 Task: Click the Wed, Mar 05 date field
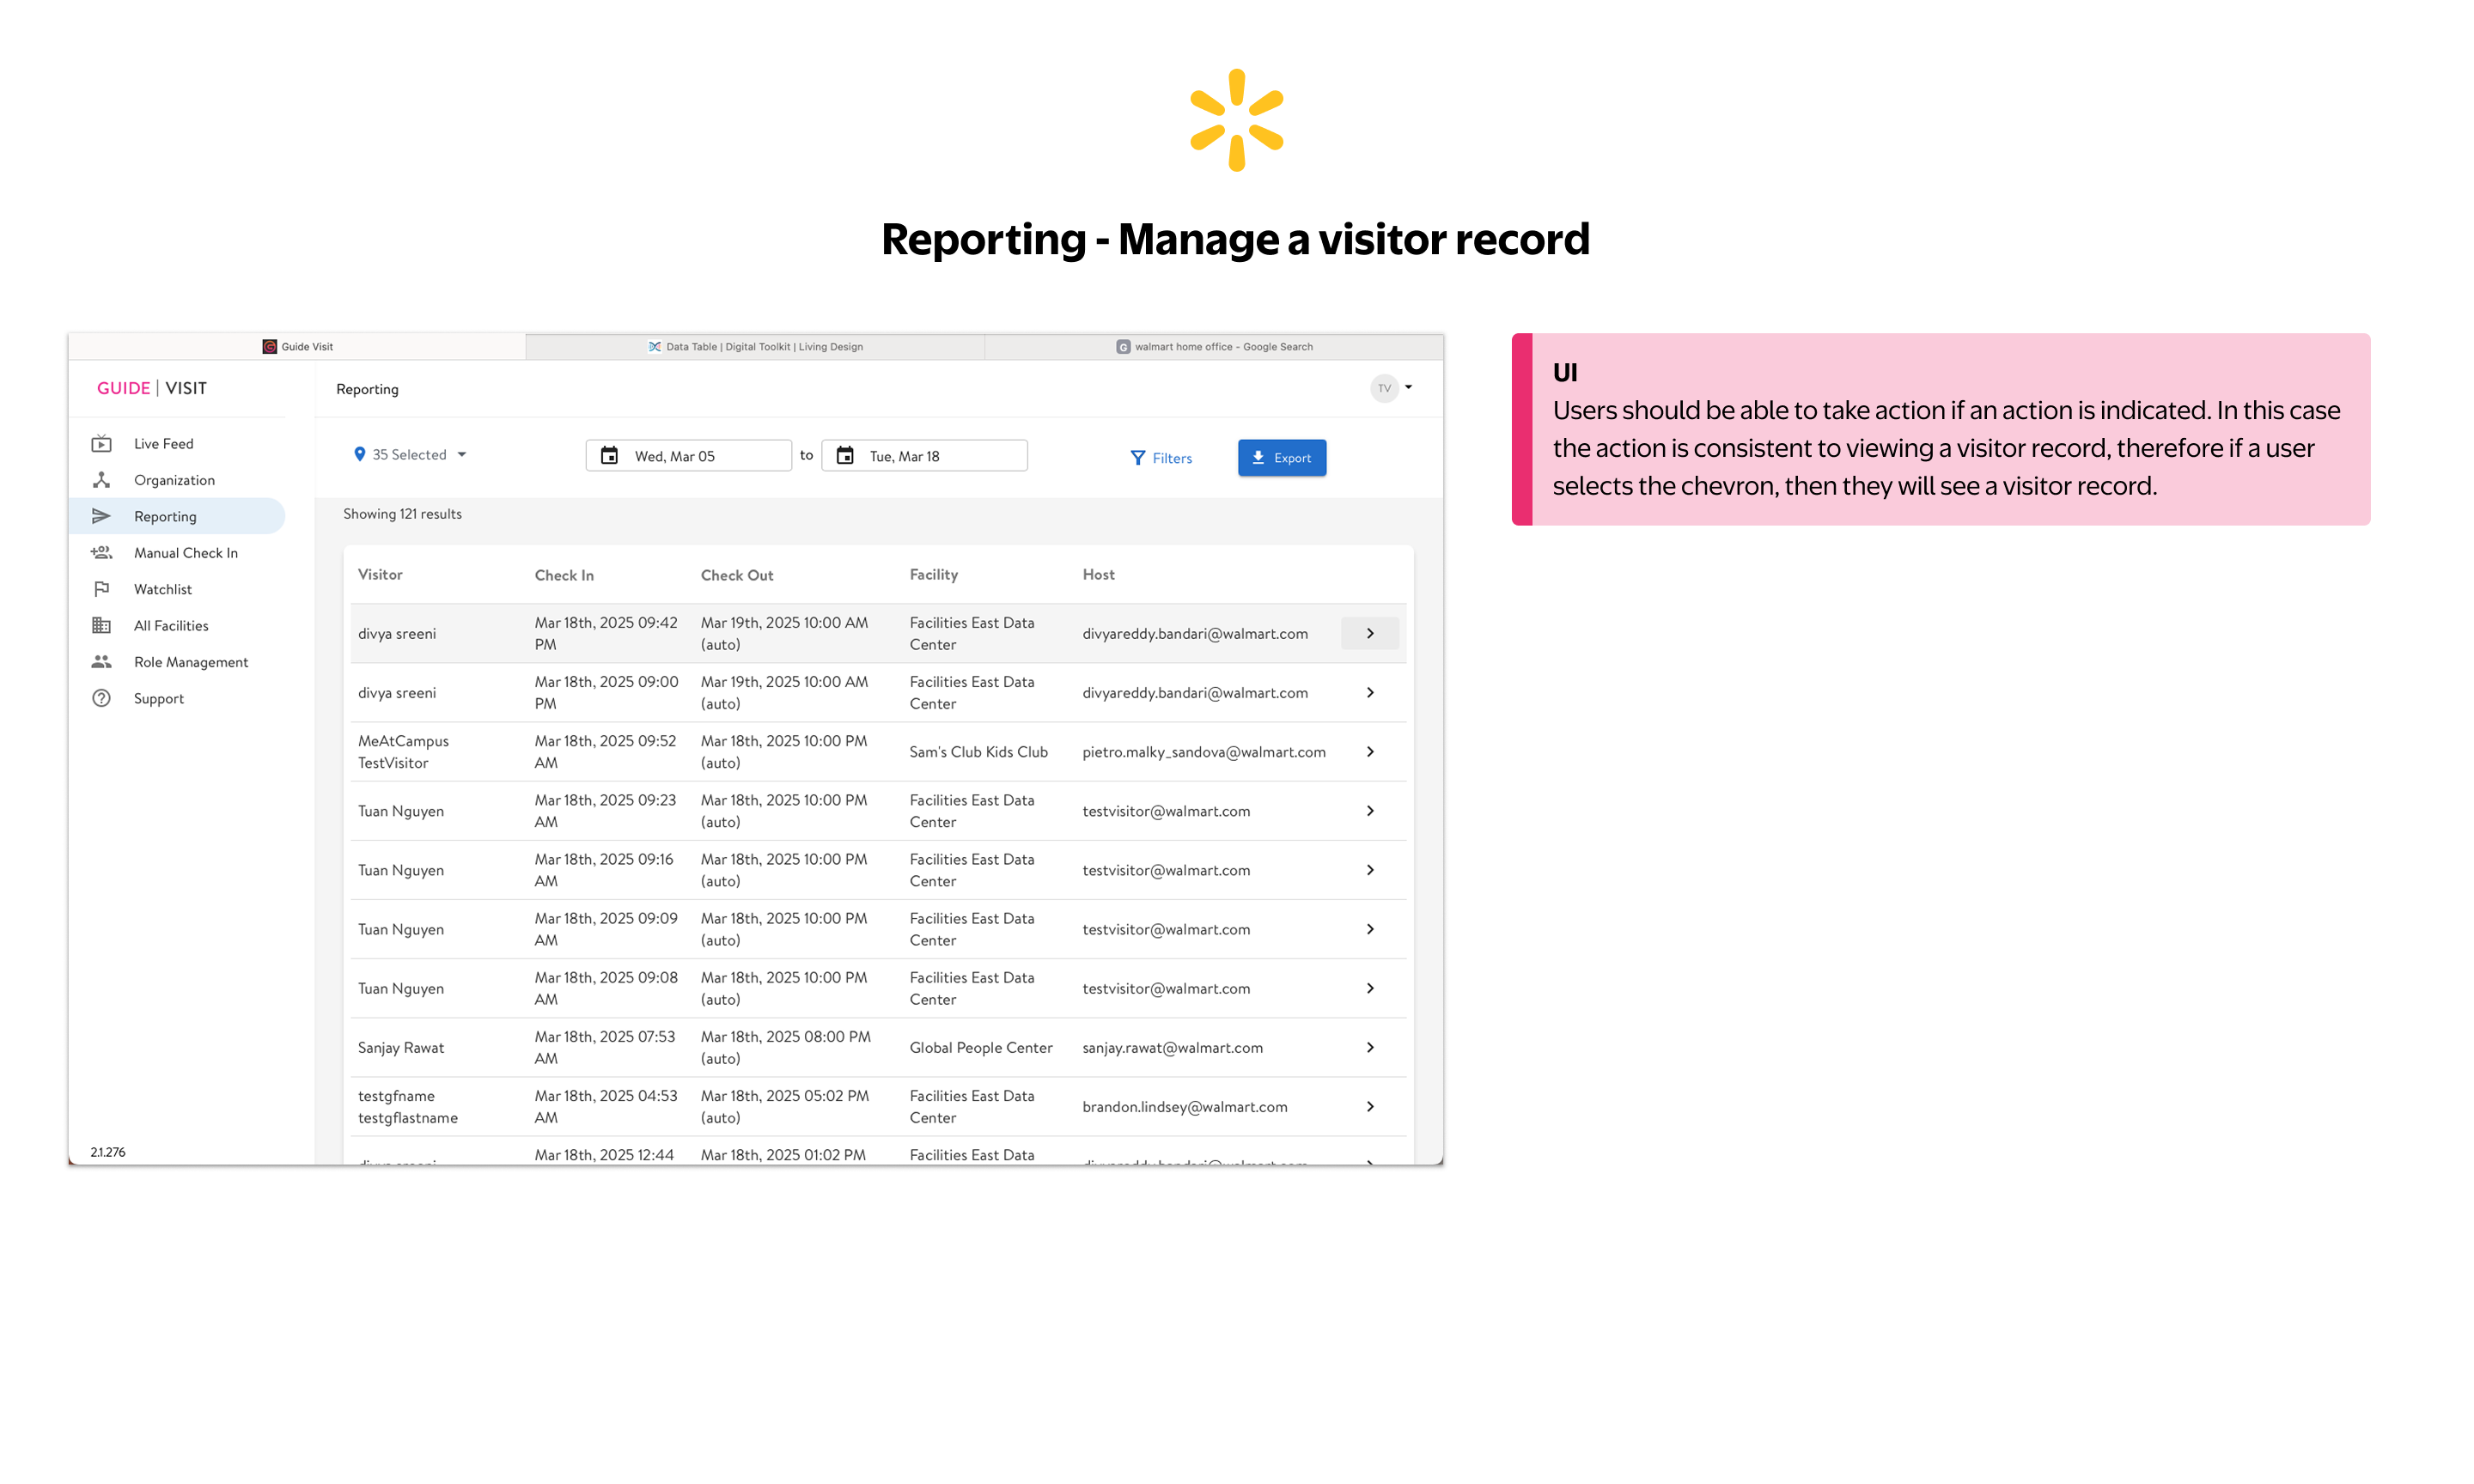tap(689, 456)
